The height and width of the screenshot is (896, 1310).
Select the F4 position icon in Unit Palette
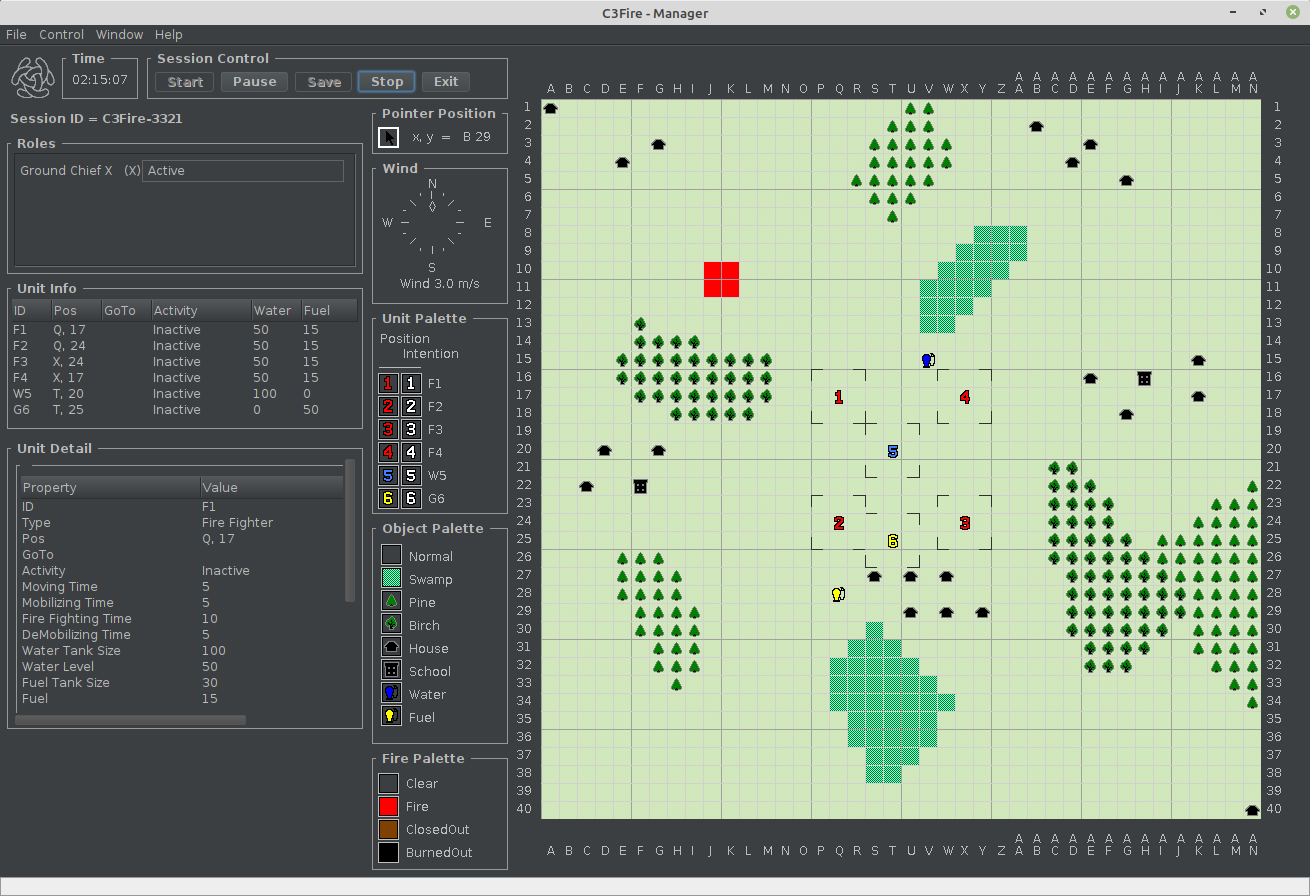pyautogui.click(x=388, y=452)
